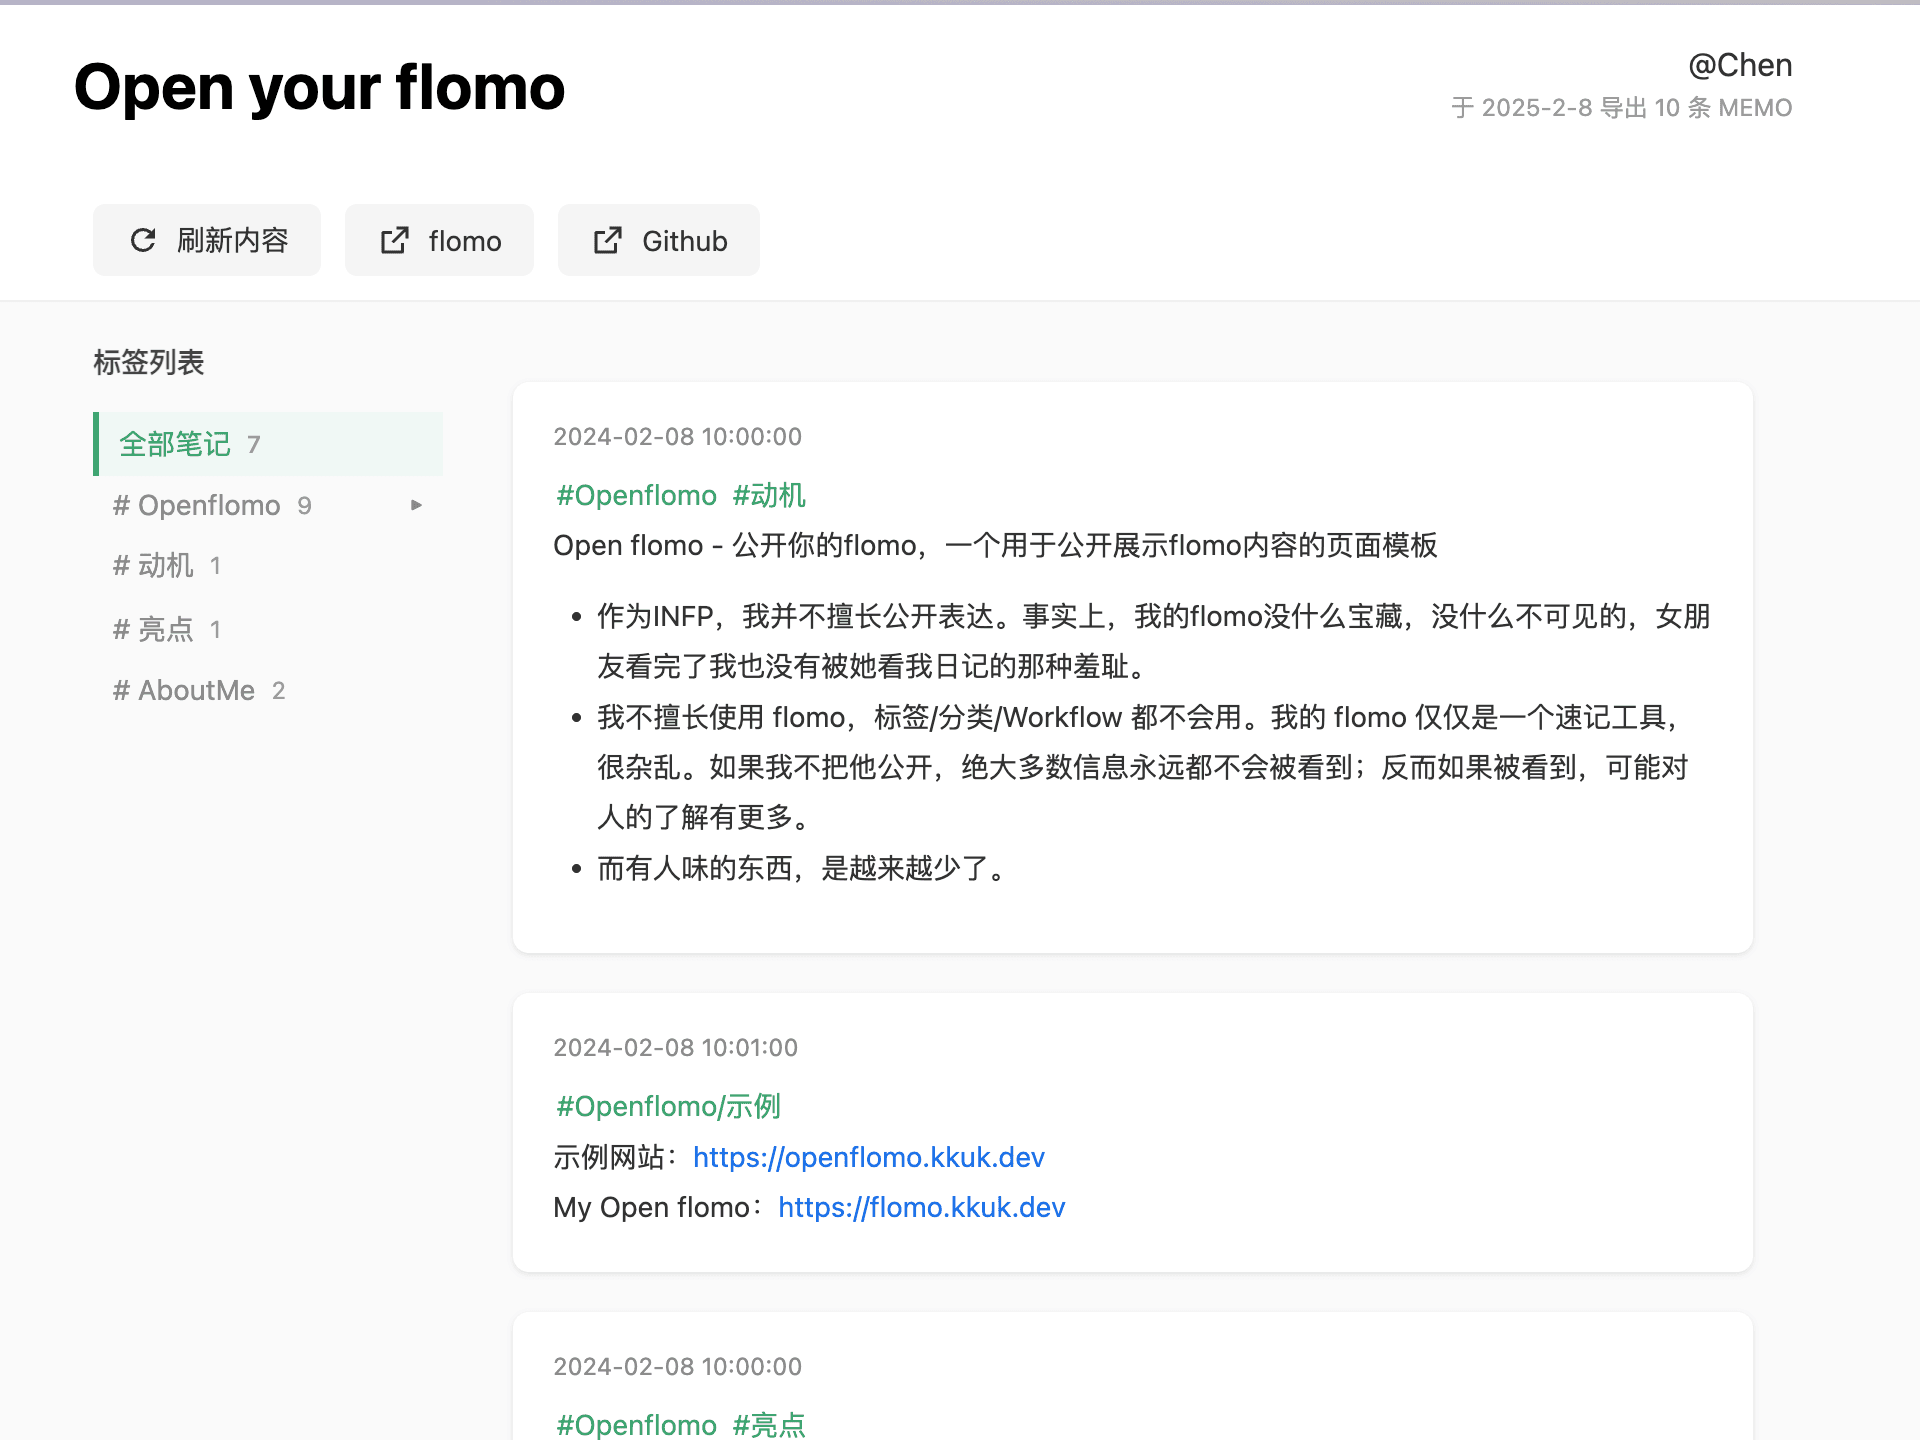Viewport: 1920px width, 1440px height.
Task: Click 刷新内容 to refresh content
Action: [206, 240]
